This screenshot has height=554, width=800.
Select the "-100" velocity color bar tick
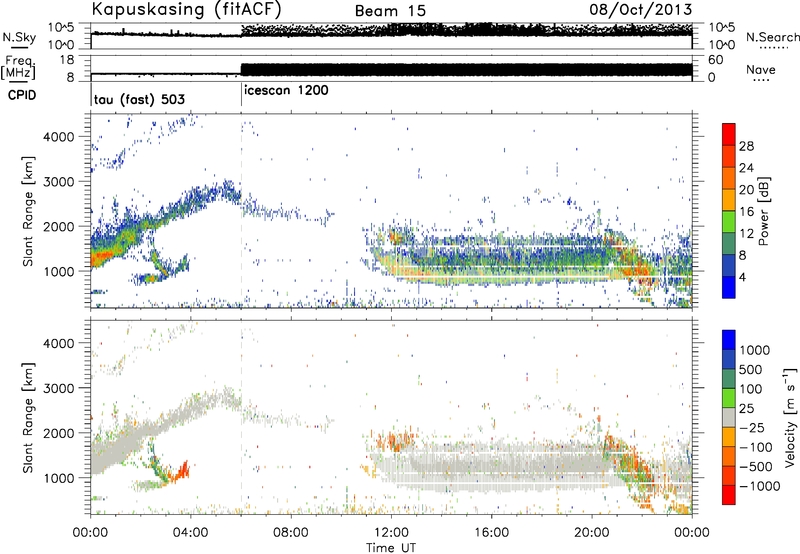coord(756,447)
